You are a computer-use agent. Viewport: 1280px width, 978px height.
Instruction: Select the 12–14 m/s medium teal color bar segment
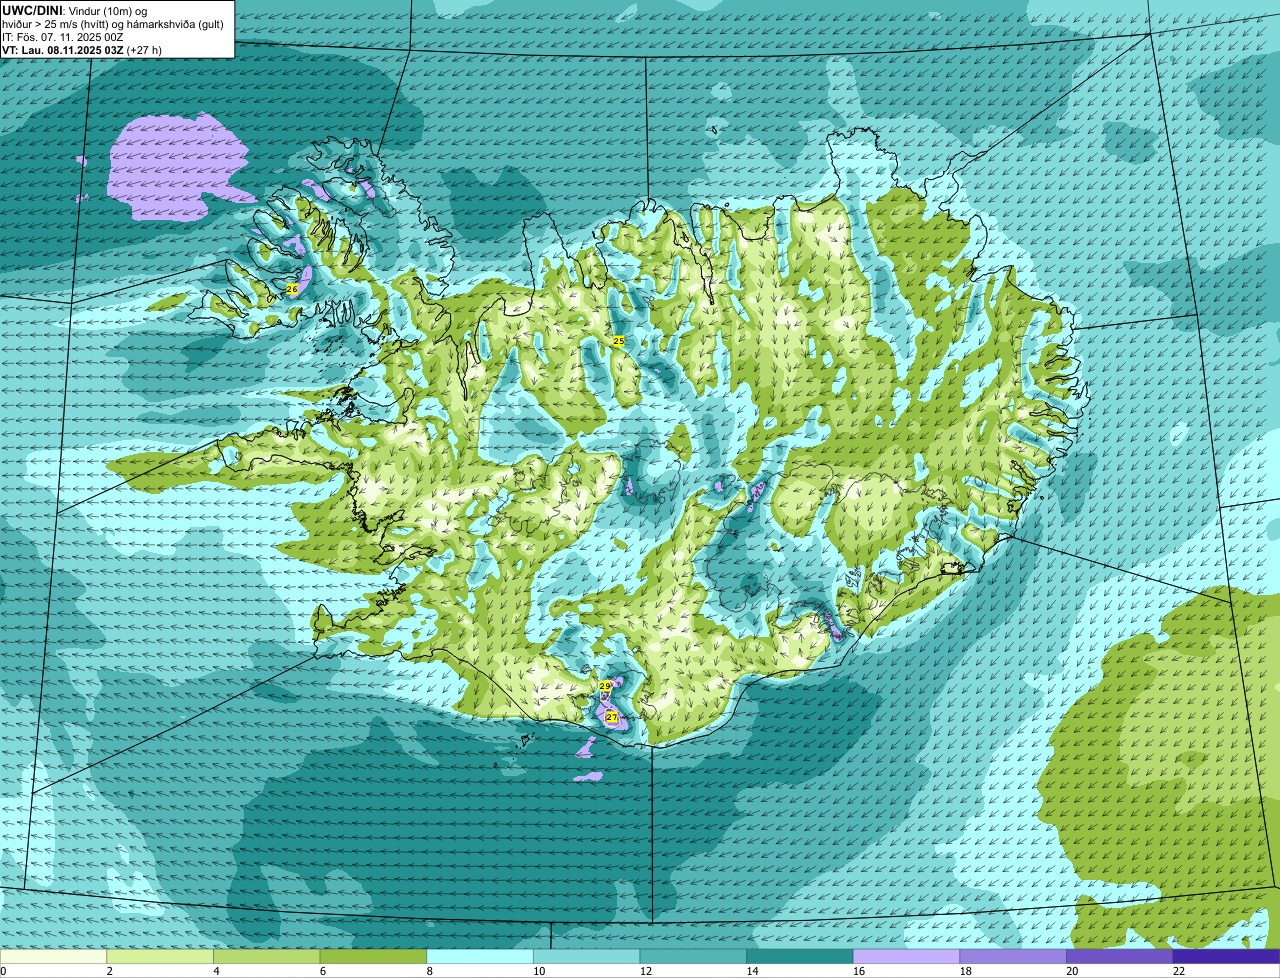tap(693, 956)
